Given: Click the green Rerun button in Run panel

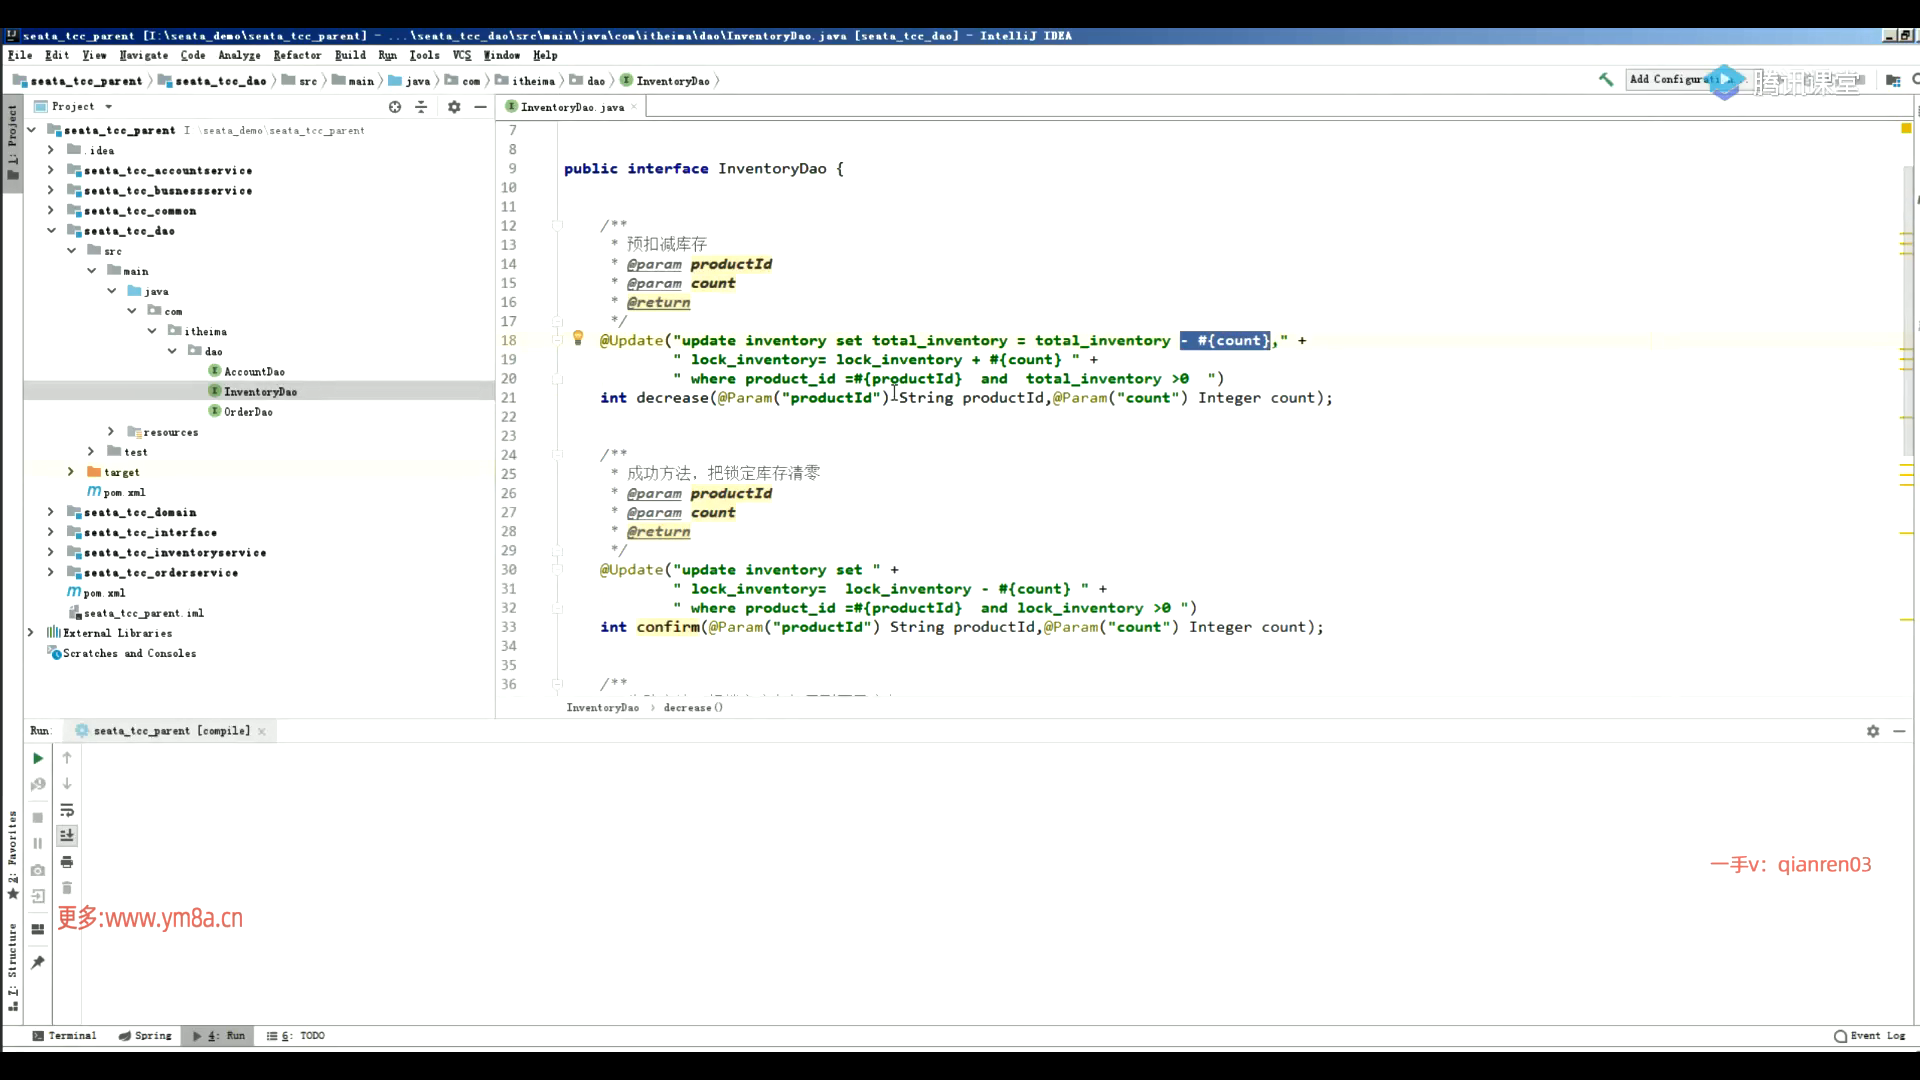Looking at the screenshot, I should coord(38,758).
